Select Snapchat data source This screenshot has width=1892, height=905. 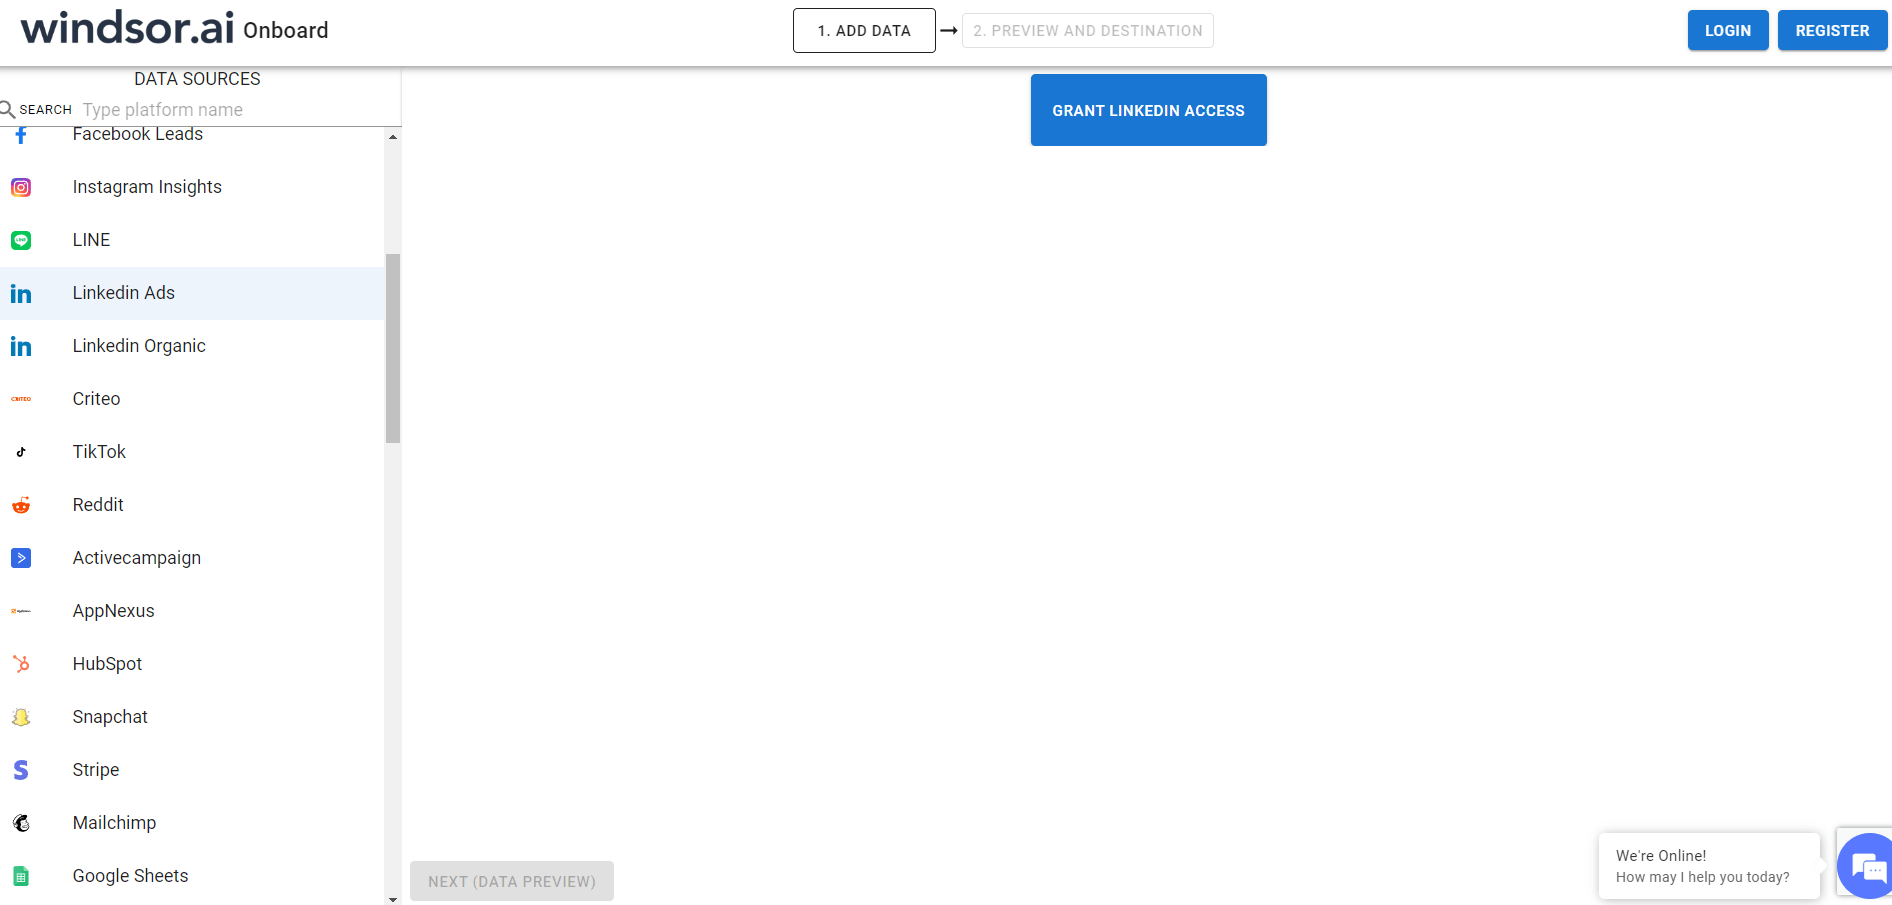pyautogui.click(x=192, y=717)
